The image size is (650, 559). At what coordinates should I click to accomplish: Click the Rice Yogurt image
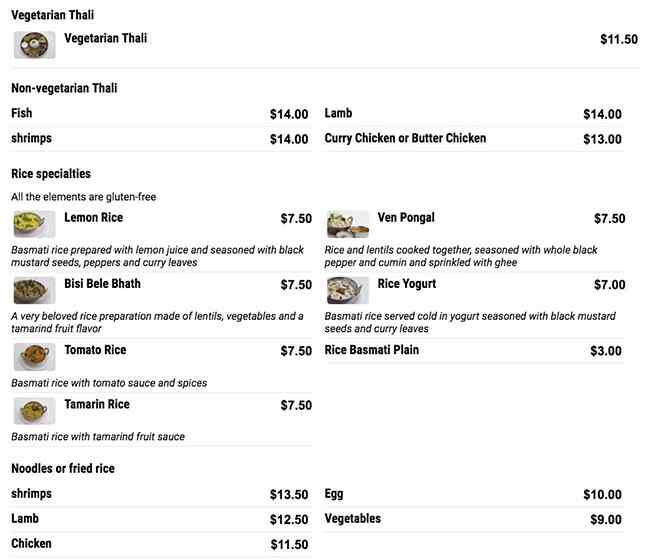pyautogui.click(x=347, y=290)
